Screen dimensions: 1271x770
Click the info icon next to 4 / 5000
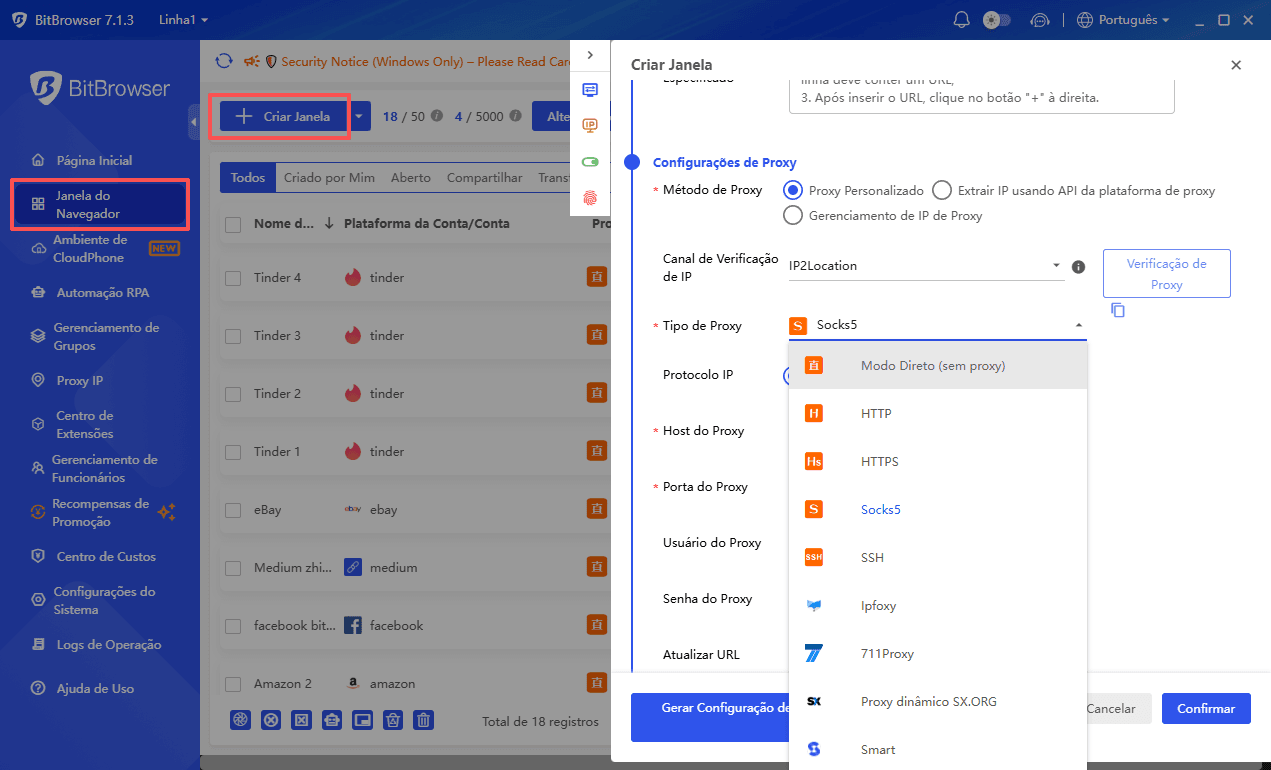coord(515,116)
